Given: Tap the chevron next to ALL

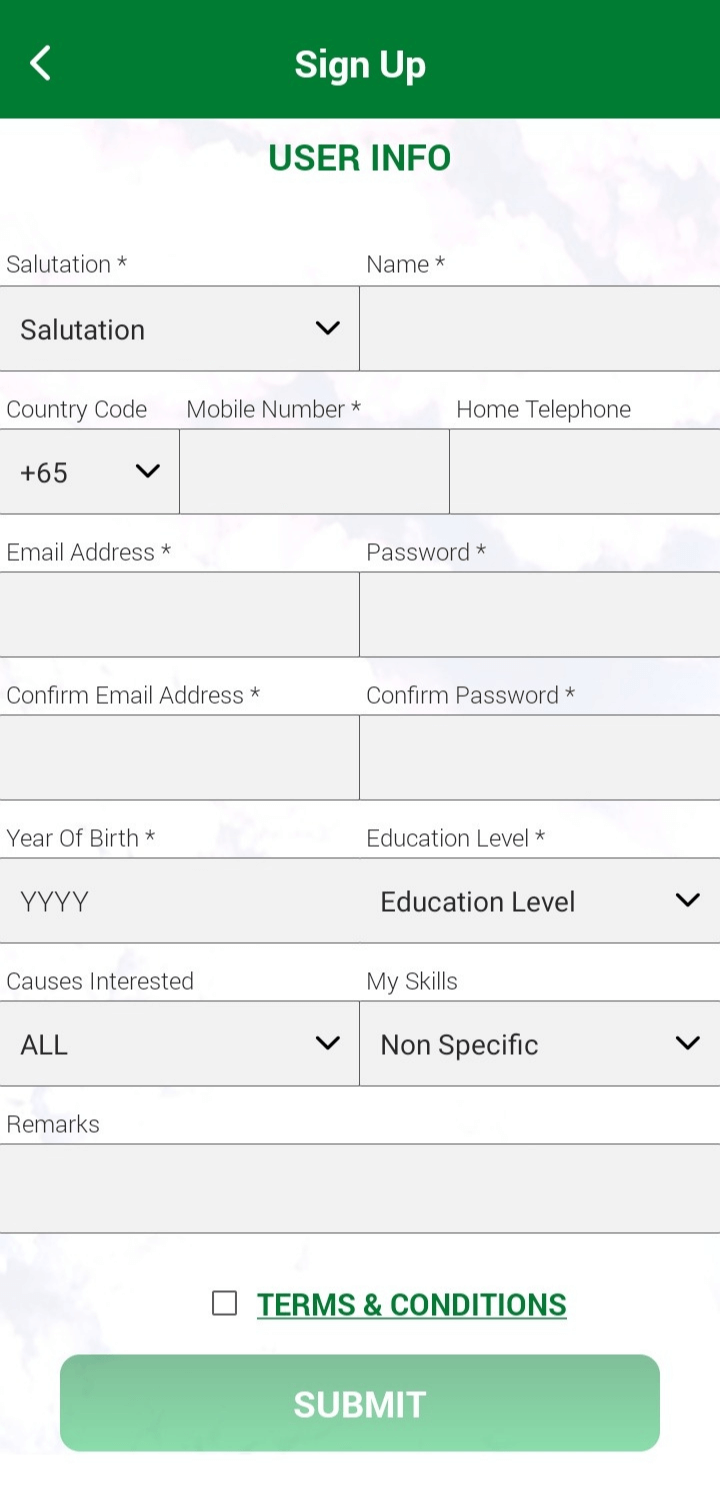Looking at the screenshot, I should (328, 1044).
